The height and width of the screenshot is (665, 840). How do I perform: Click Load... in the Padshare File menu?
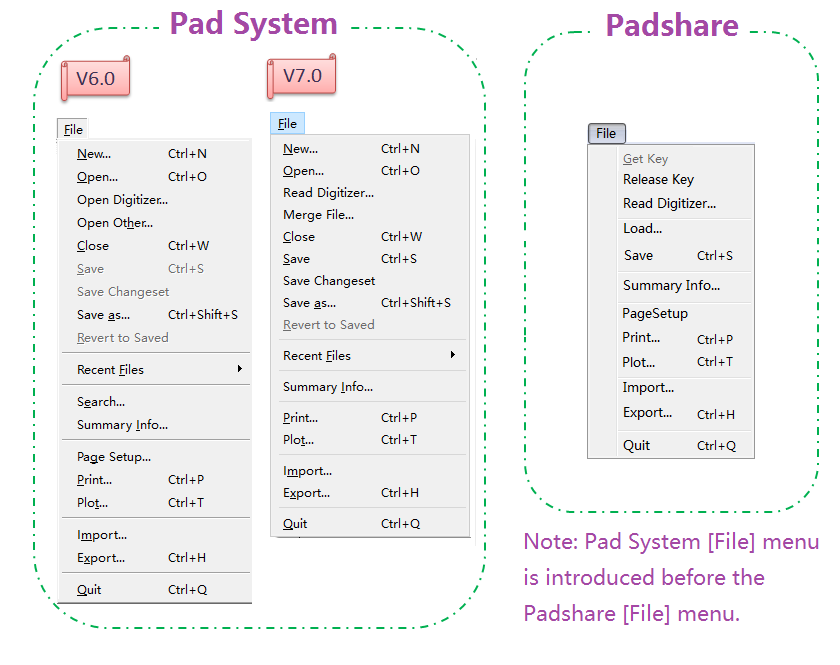tap(642, 229)
